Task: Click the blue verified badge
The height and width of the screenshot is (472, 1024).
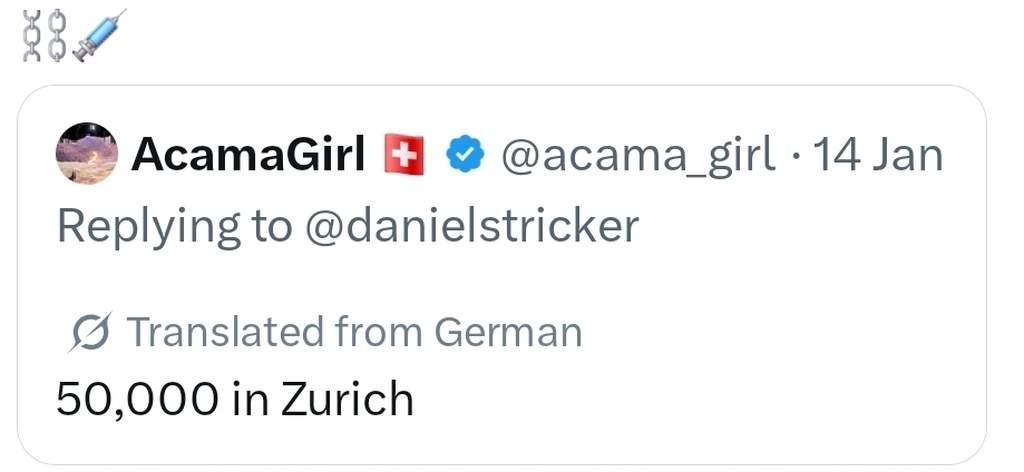Action: coord(464,155)
